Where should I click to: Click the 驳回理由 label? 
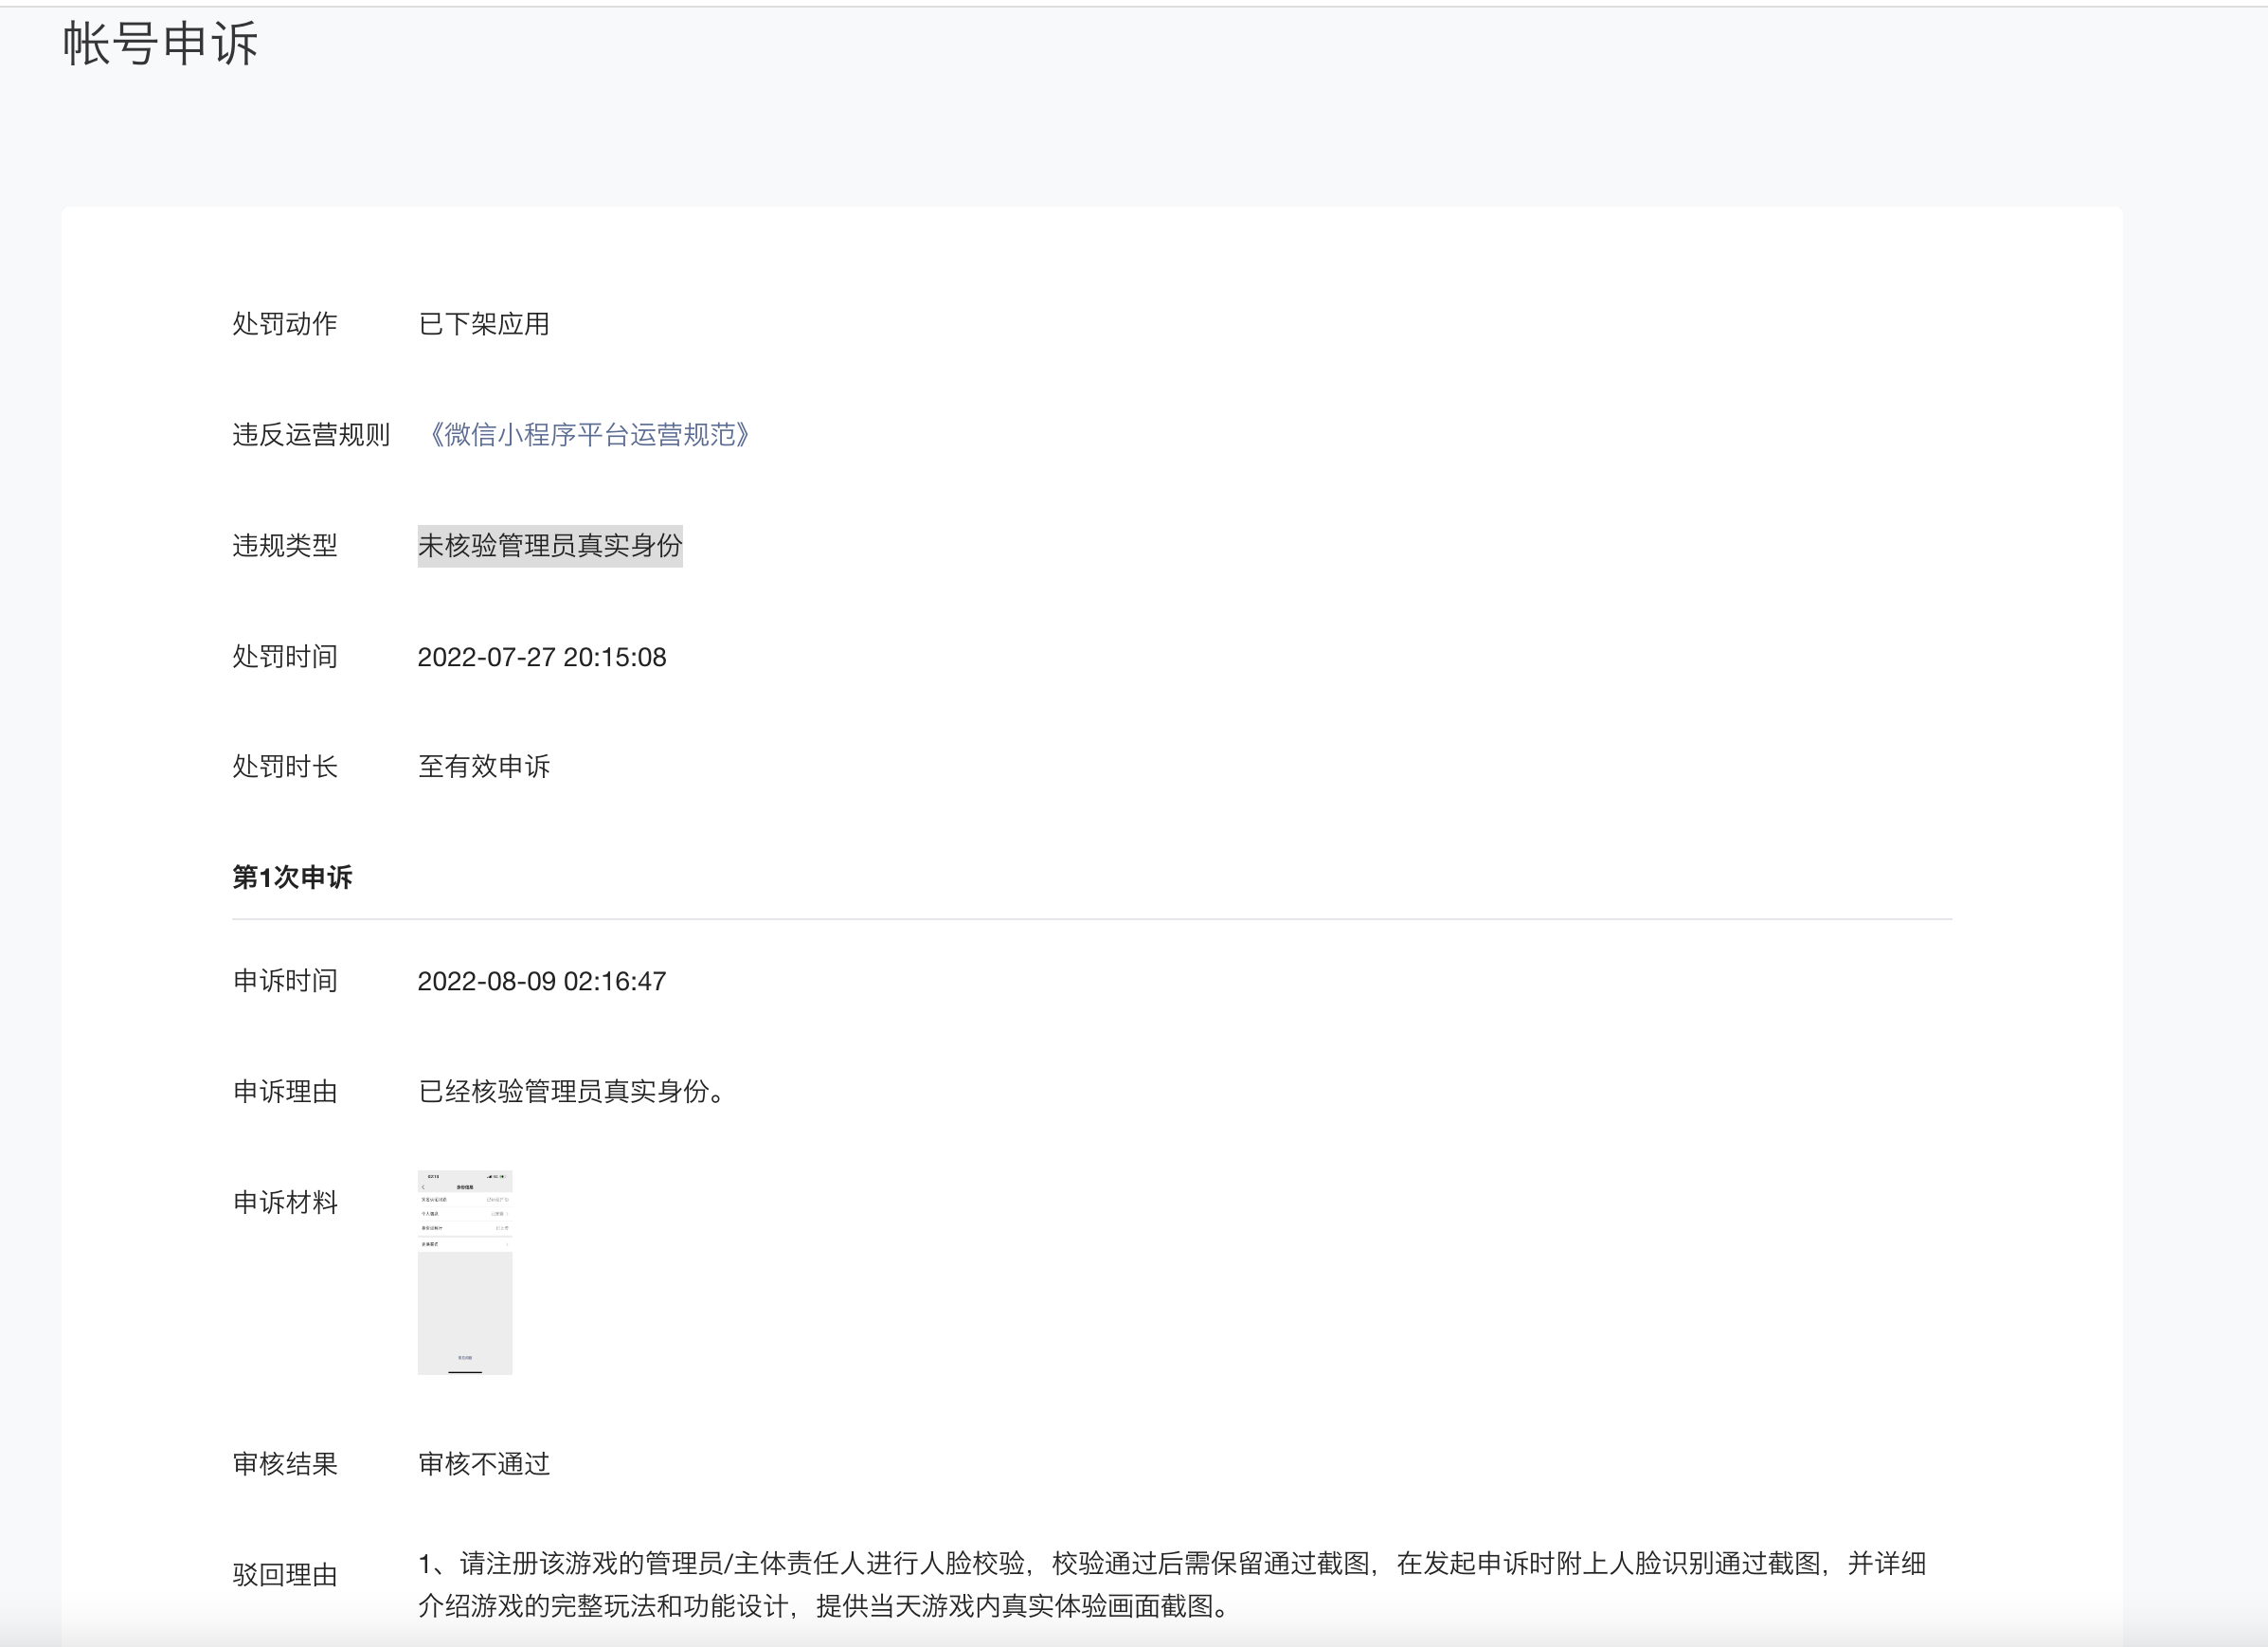[x=285, y=1575]
